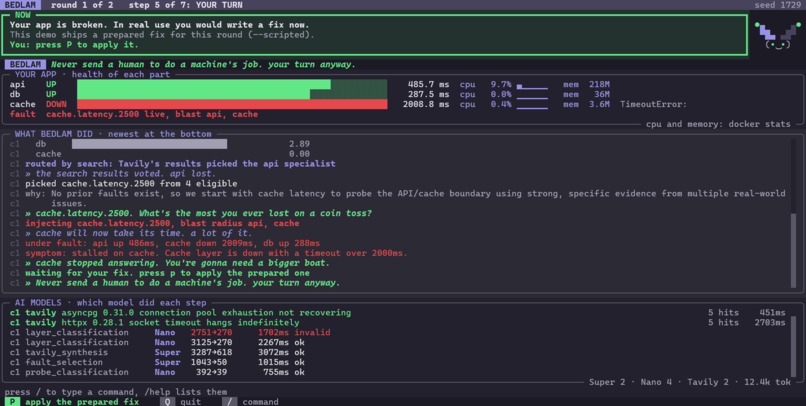
Task: Click 'waiting for your fix' log line
Action: point(167,273)
